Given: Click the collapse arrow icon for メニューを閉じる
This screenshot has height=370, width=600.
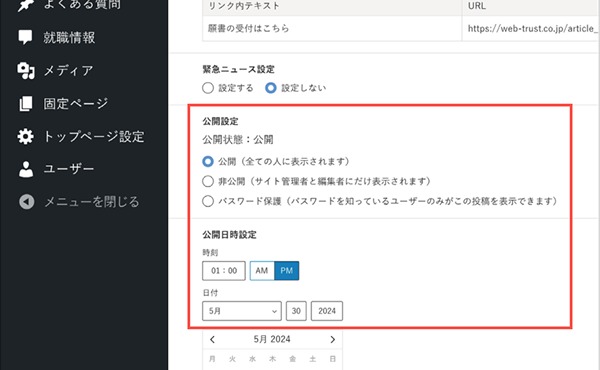Looking at the screenshot, I should click(26, 202).
